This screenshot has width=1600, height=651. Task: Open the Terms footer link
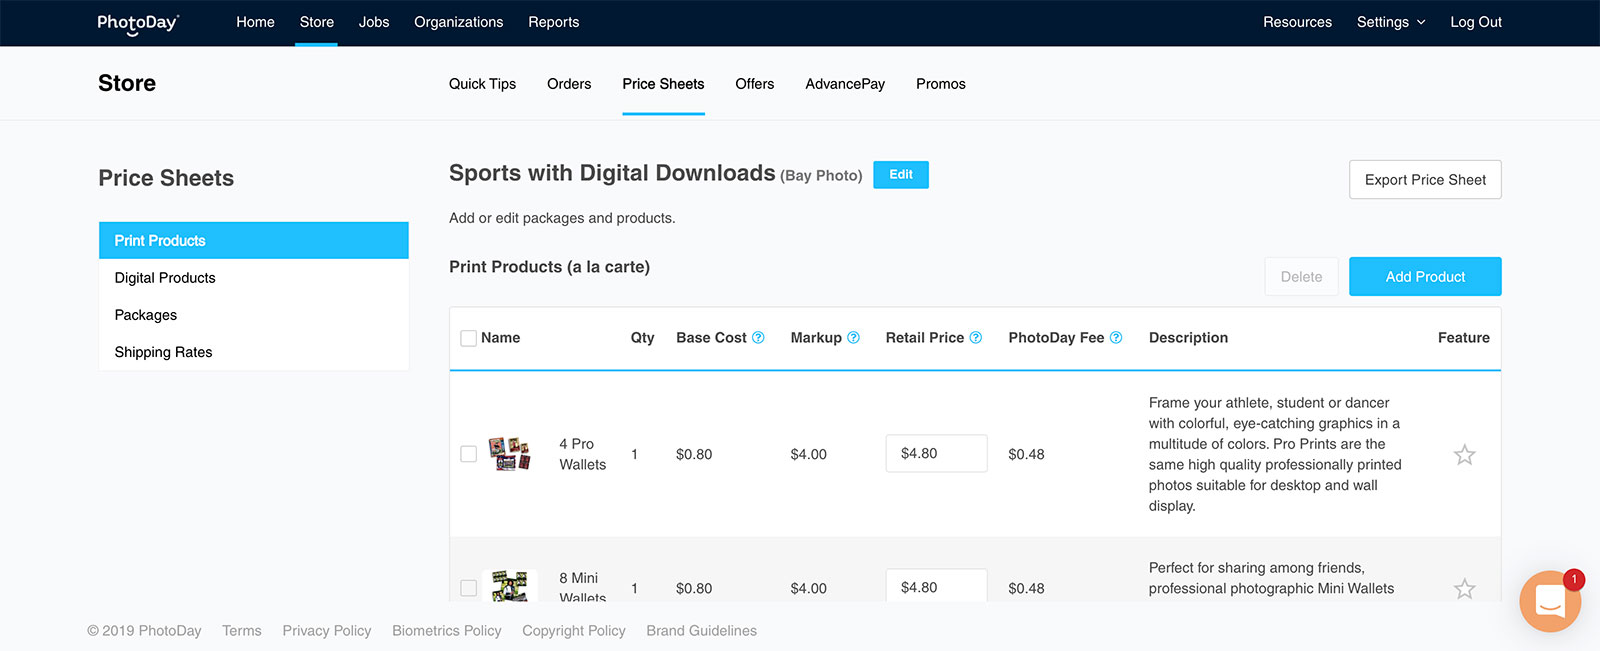point(242,631)
